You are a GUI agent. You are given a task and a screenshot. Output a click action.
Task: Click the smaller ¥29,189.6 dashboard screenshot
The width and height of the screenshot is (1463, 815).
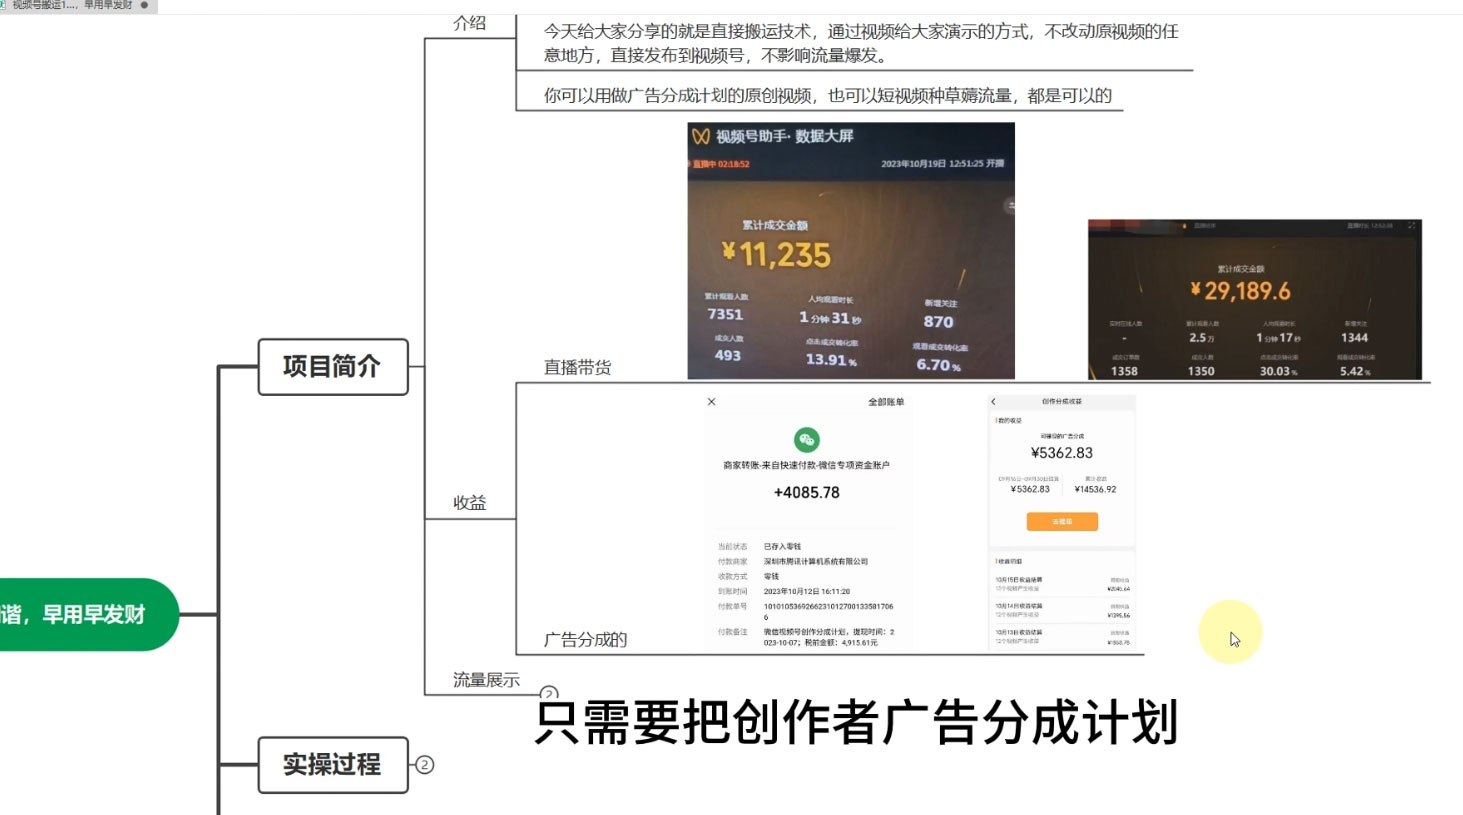click(x=1253, y=297)
